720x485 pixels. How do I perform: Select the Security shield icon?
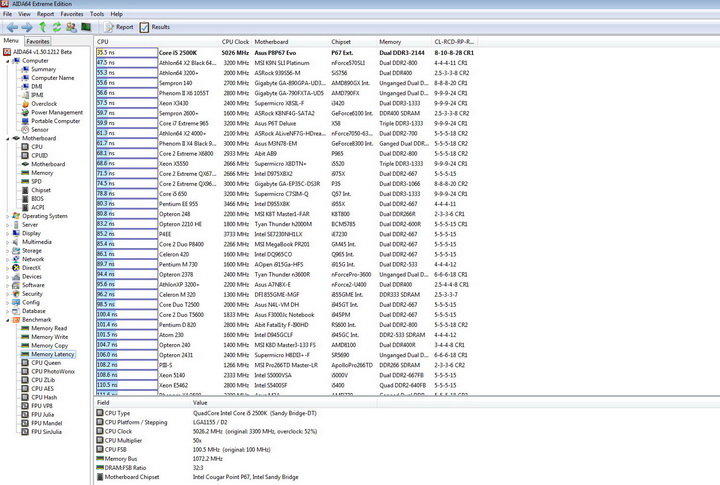[16, 294]
